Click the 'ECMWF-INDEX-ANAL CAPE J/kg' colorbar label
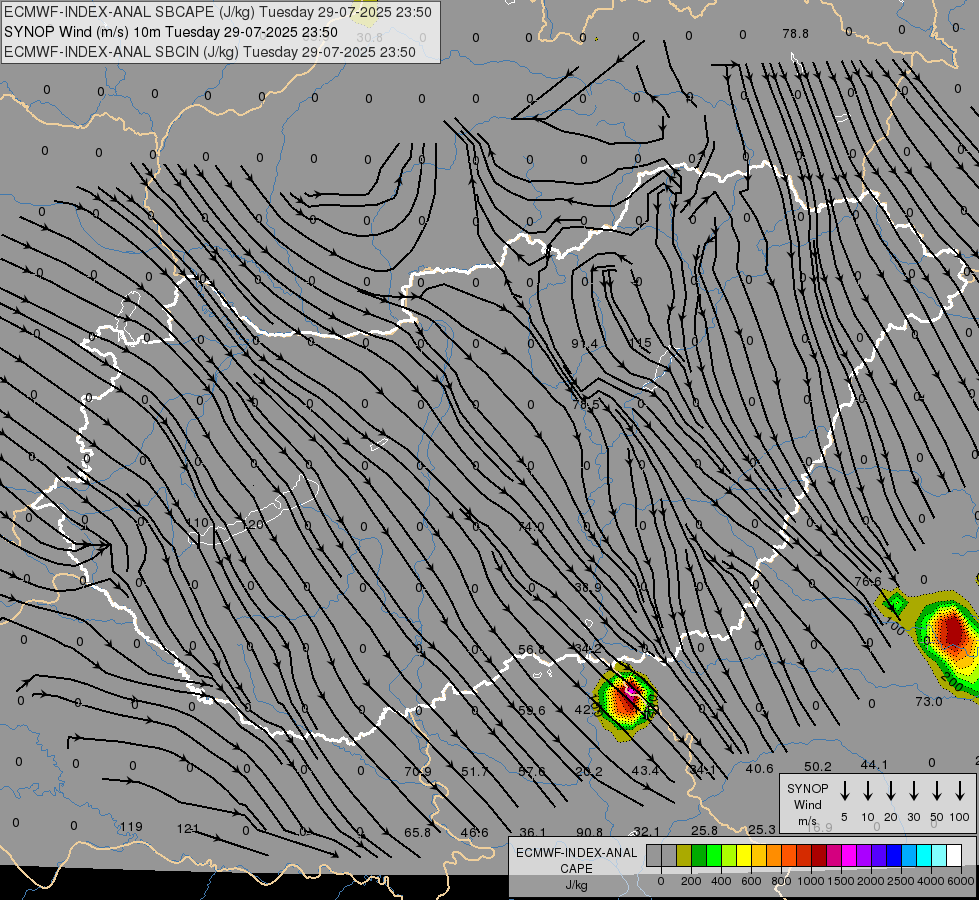 (x=576, y=868)
